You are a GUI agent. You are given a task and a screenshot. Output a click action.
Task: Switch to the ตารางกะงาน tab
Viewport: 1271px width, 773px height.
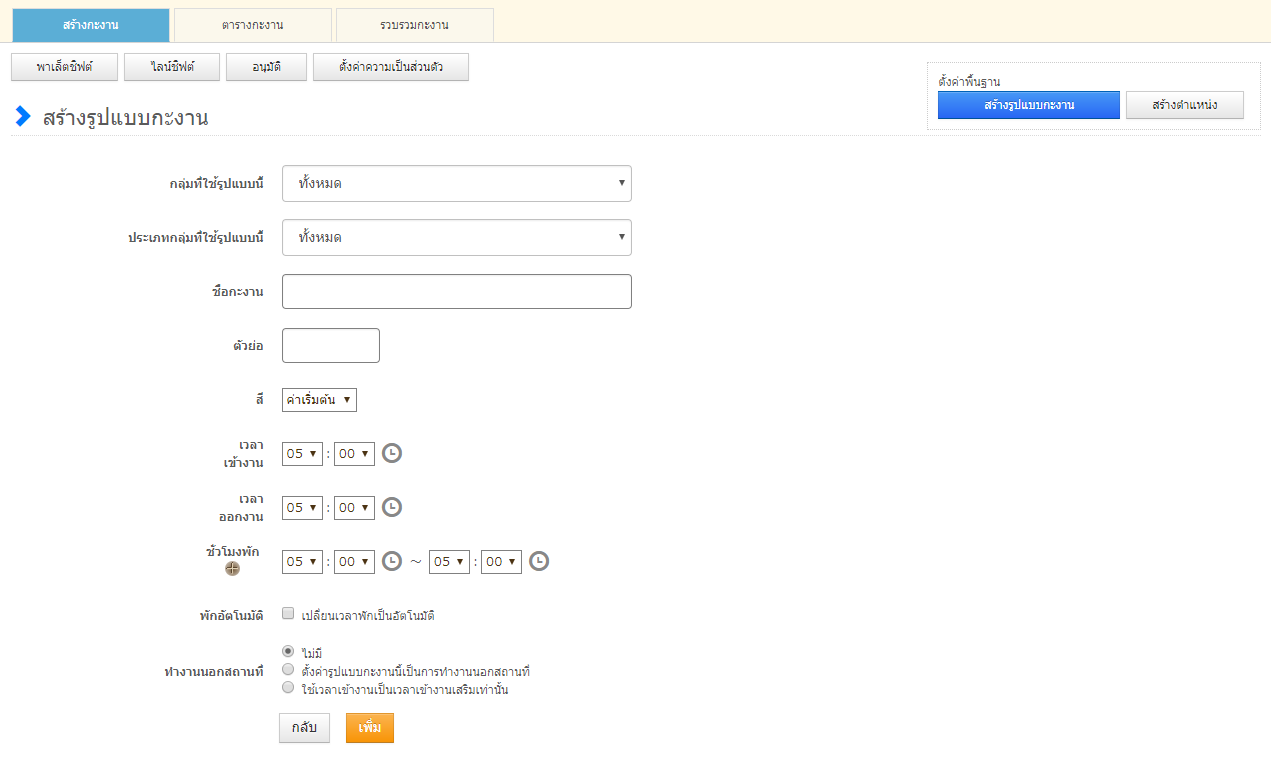coord(253,24)
